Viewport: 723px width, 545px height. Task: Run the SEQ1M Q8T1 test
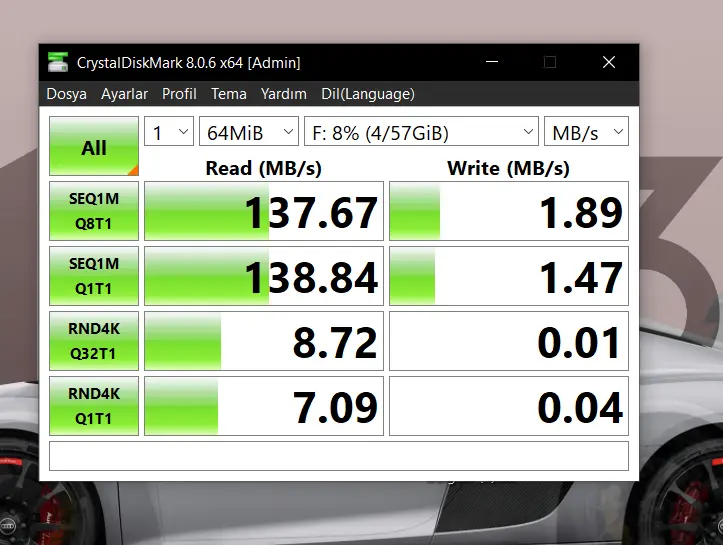[94, 211]
